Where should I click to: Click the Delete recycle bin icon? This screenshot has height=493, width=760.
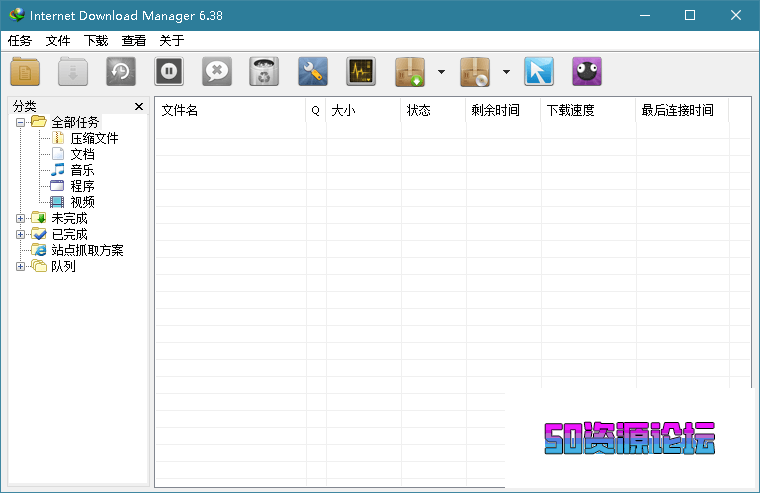coord(264,72)
